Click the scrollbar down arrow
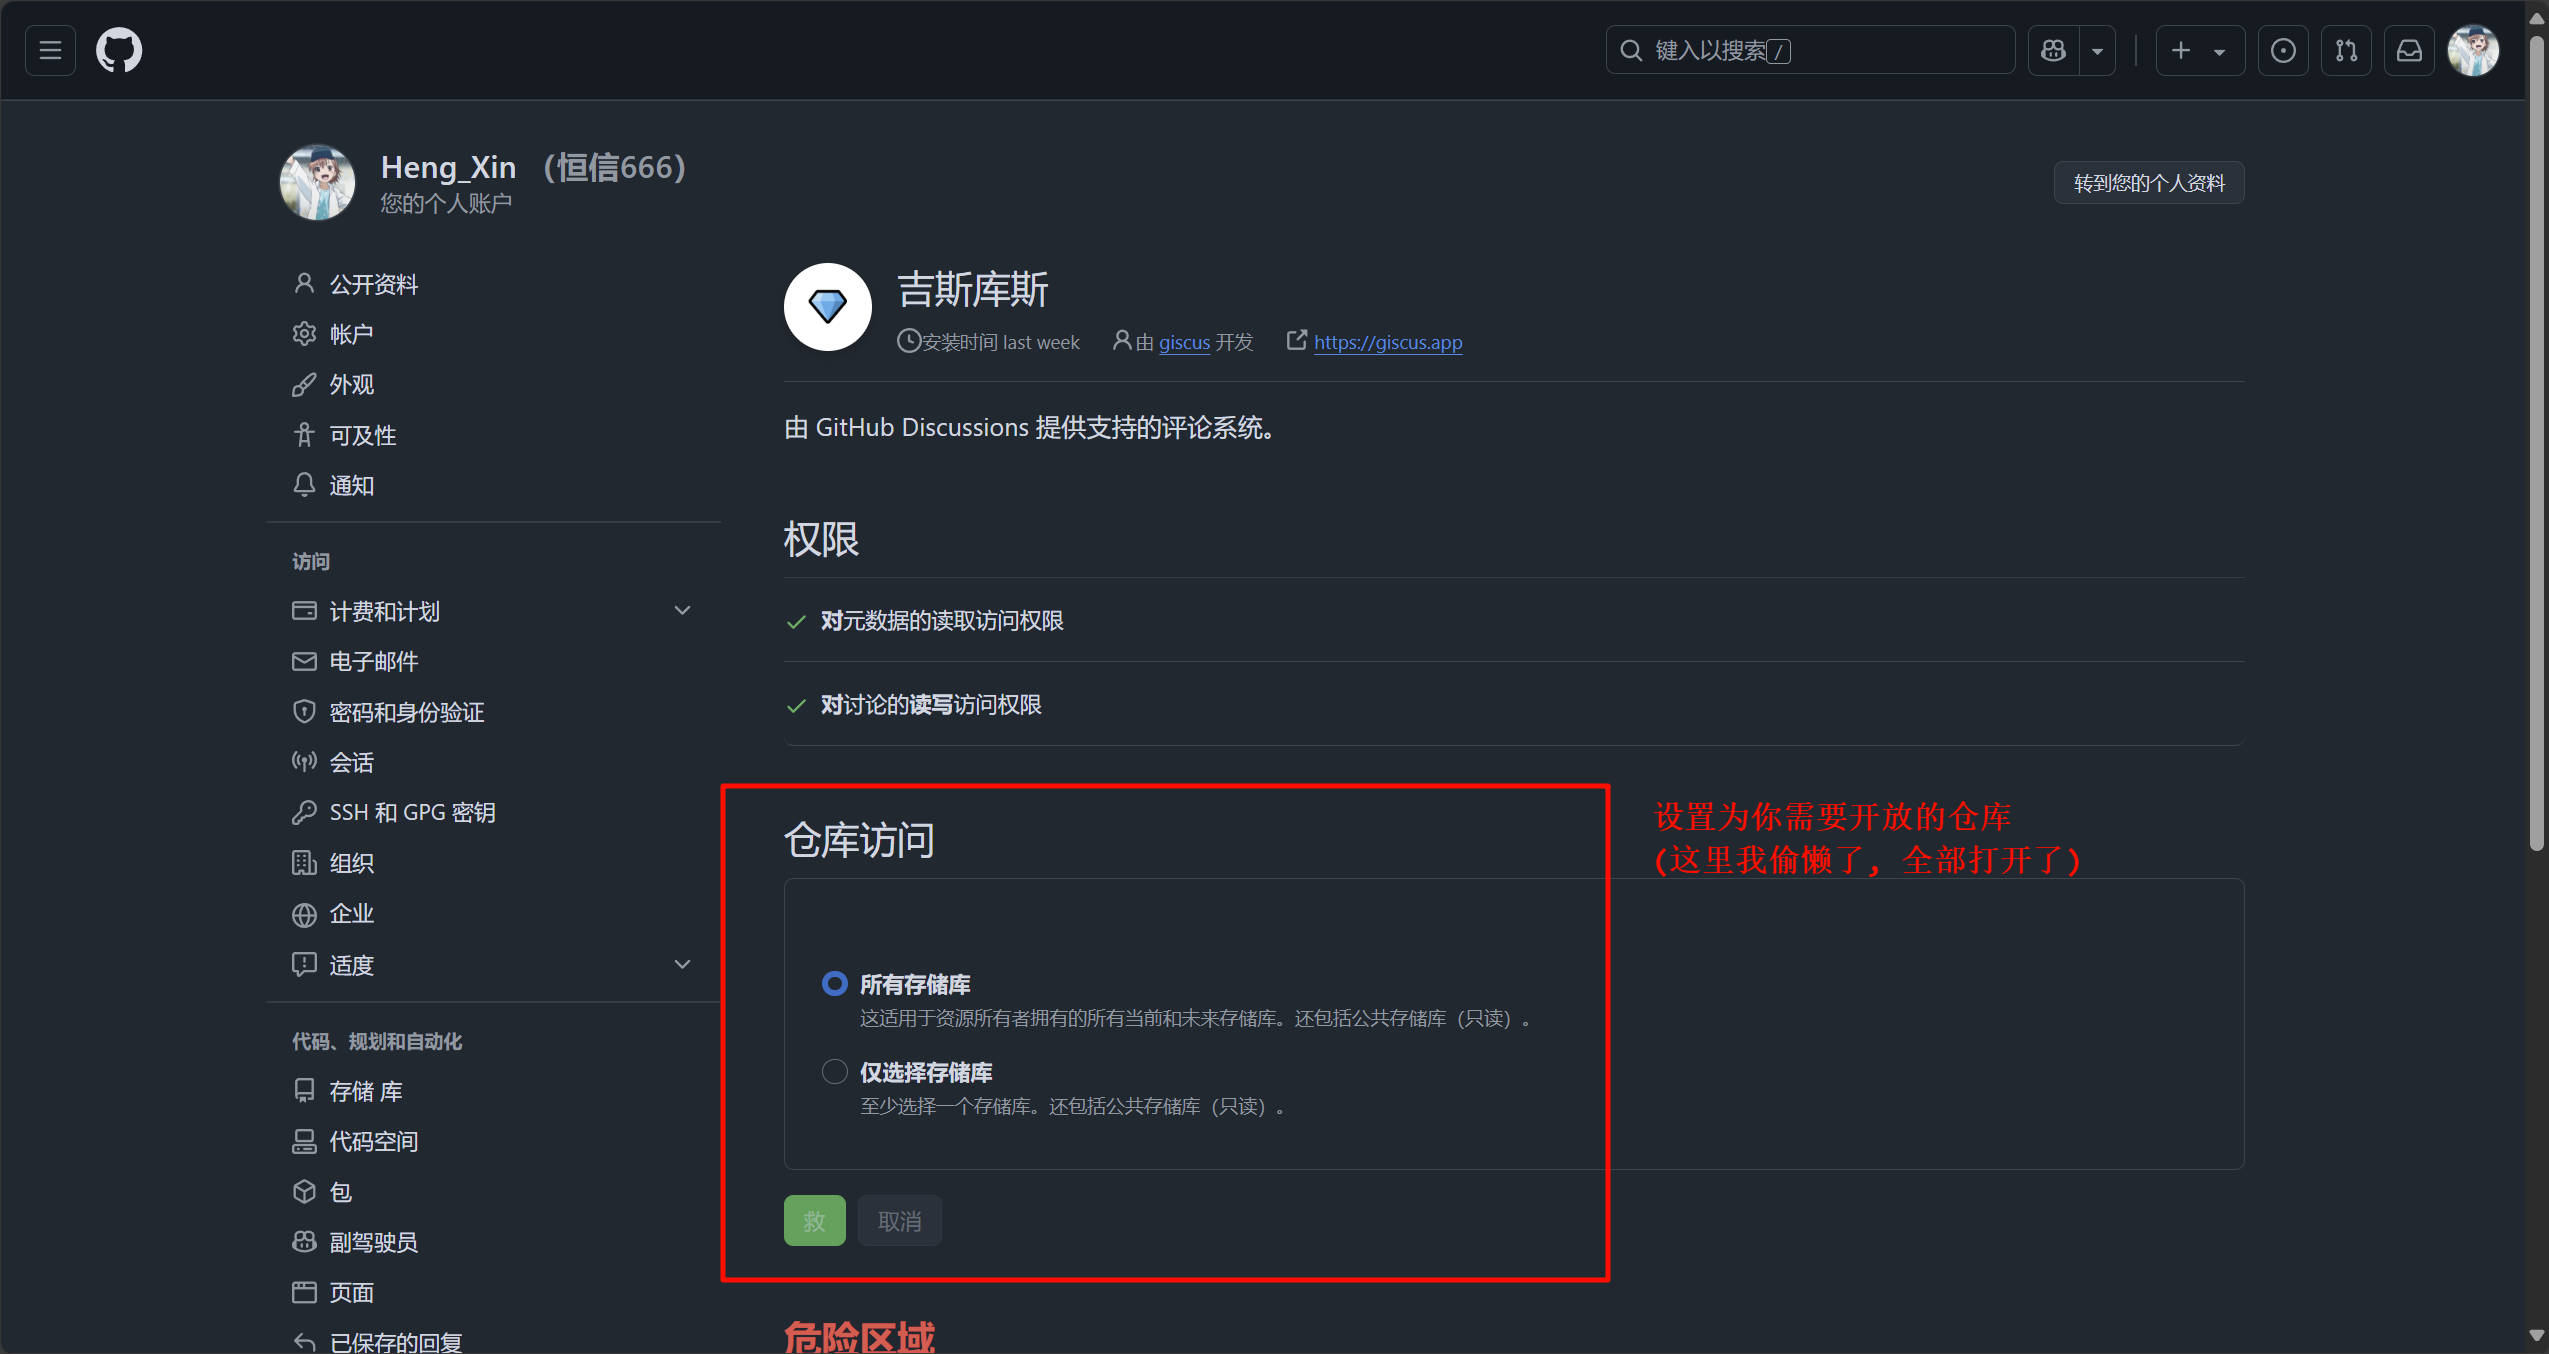The height and width of the screenshot is (1354, 2549). (x=2537, y=1336)
